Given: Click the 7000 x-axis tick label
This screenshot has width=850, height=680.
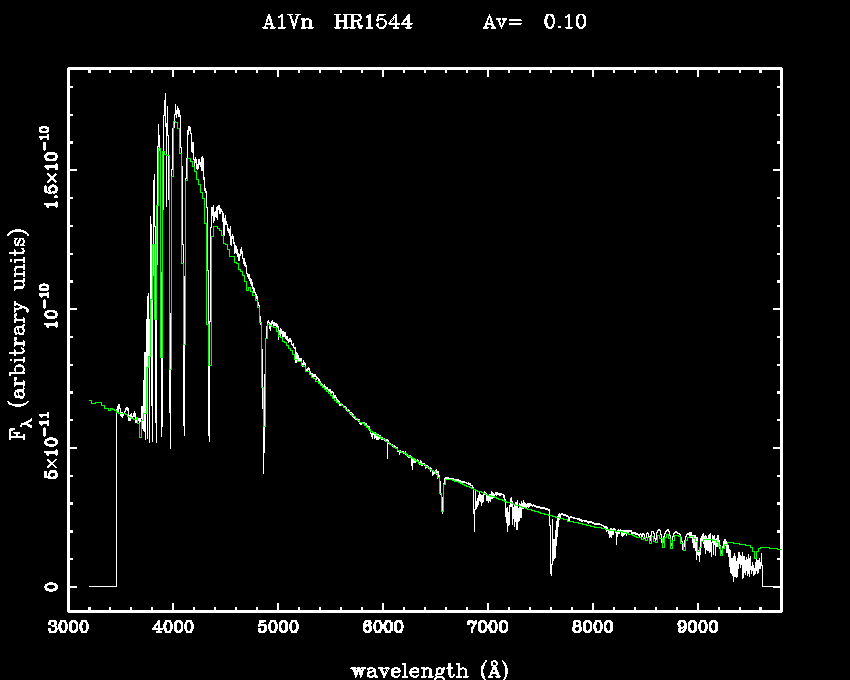Looking at the screenshot, I should [488, 630].
